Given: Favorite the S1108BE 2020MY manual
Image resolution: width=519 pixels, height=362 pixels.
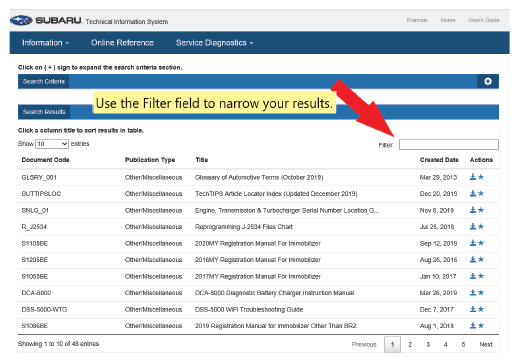Looking at the screenshot, I should tap(481, 243).
